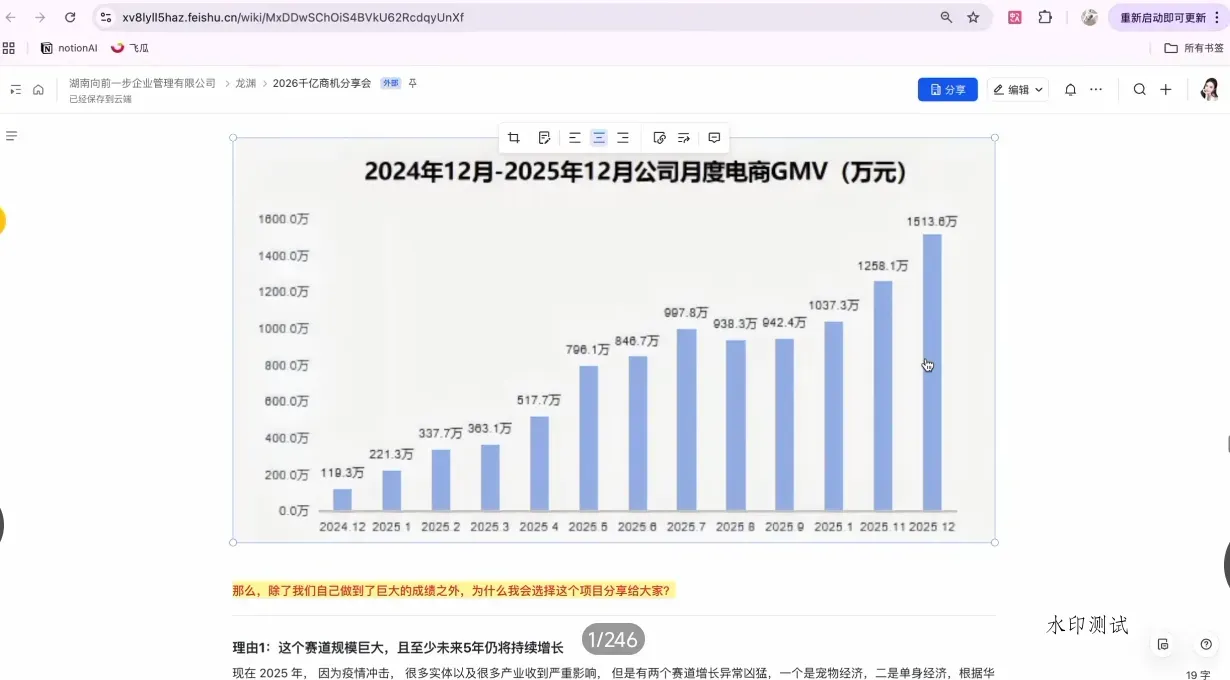Open the image annotation/edit icon in toolbar
Image resolution: width=1230 pixels, height=680 pixels.
(543, 138)
